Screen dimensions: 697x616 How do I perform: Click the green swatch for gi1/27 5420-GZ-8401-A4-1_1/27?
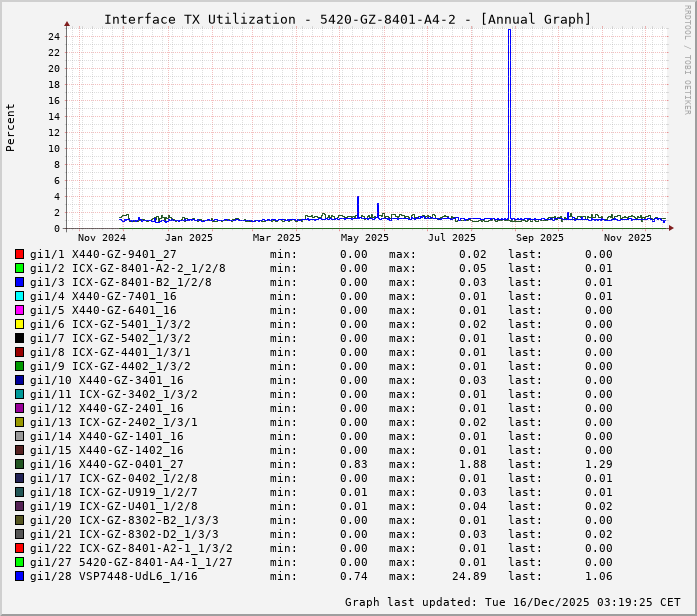(x=19, y=562)
